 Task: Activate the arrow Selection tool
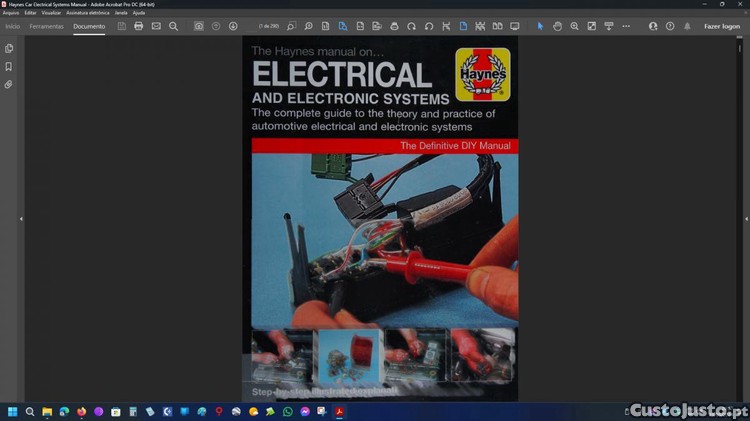coord(540,26)
